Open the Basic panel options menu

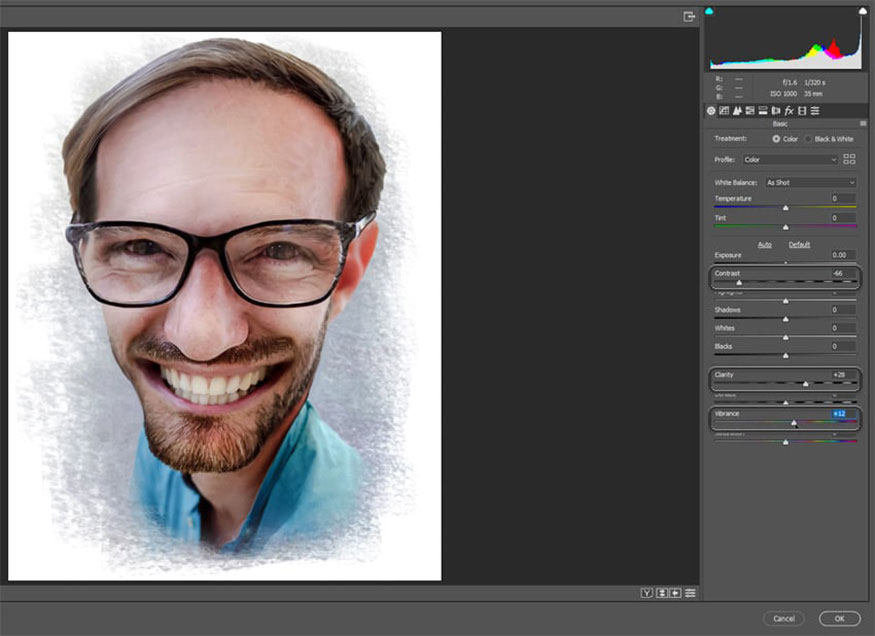click(x=863, y=123)
